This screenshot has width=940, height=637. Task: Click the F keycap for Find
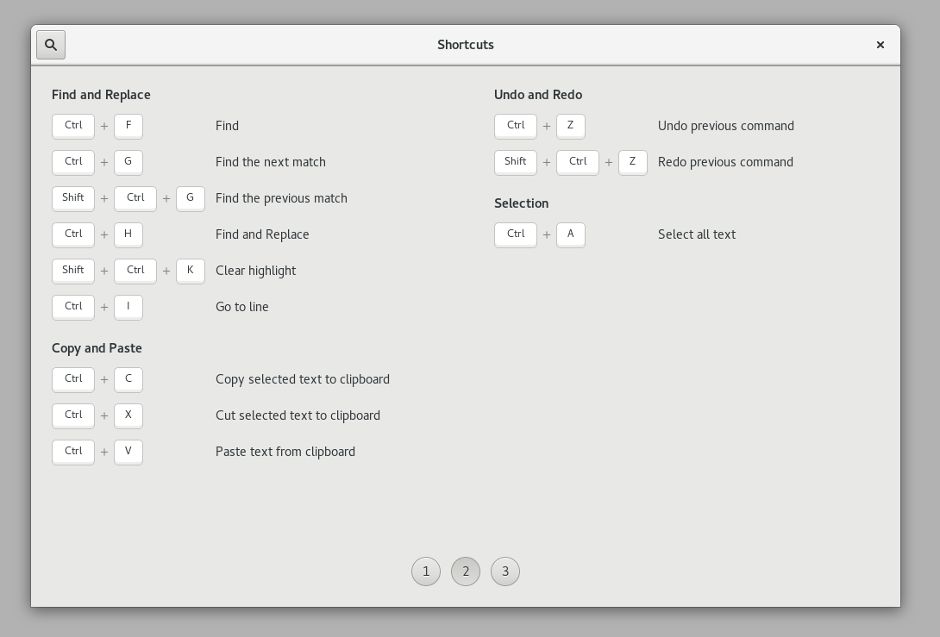[128, 126]
